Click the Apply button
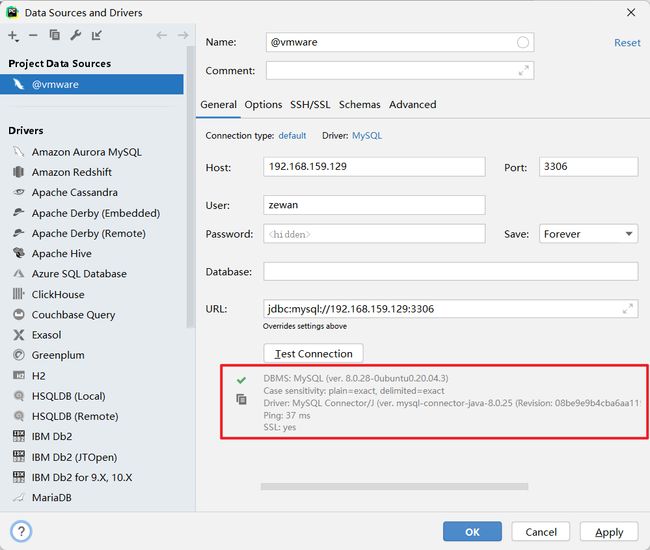The image size is (650, 550). pyautogui.click(x=609, y=532)
